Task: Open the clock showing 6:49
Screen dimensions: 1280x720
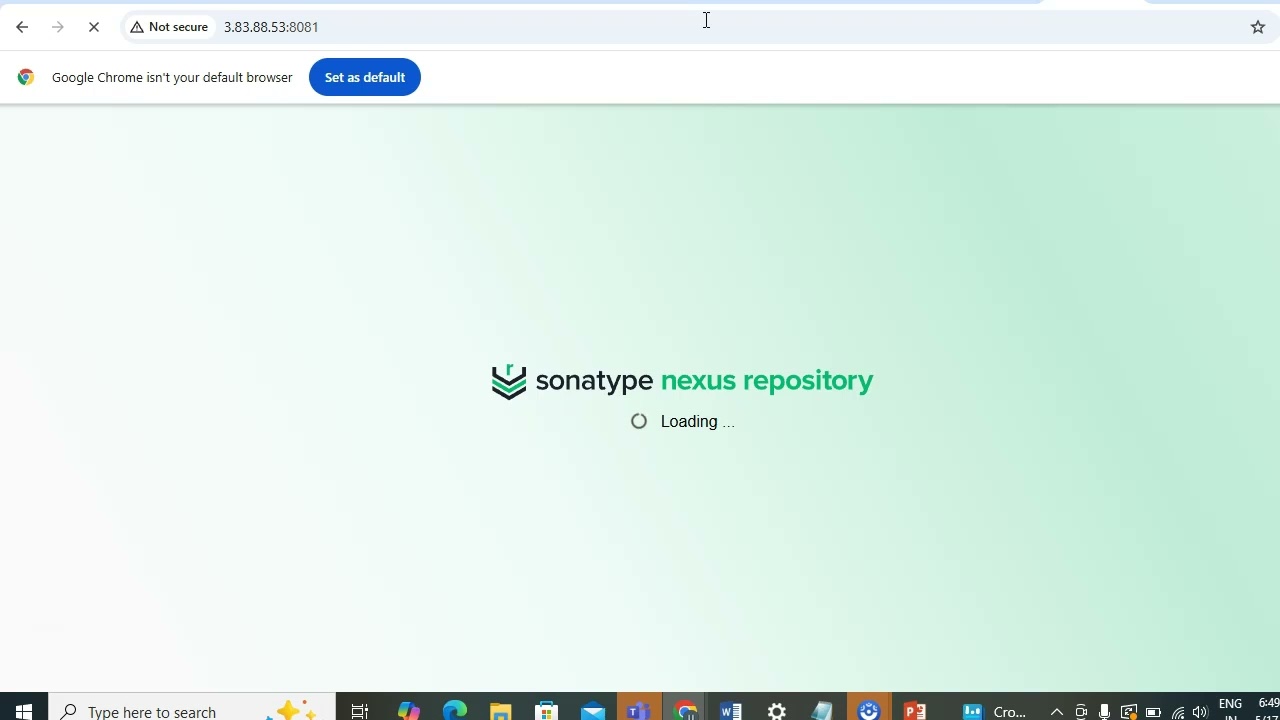Action: (x=1268, y=704)
